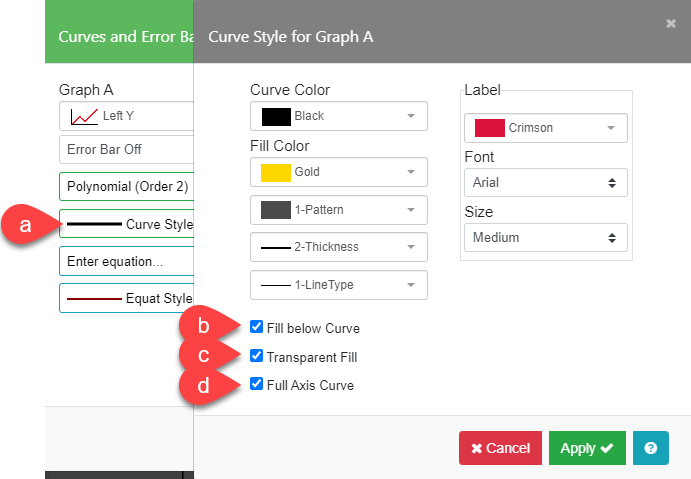Screen dimensions: 691x479
Task: Select the Arial font dropdown
Action: (545, 183)
